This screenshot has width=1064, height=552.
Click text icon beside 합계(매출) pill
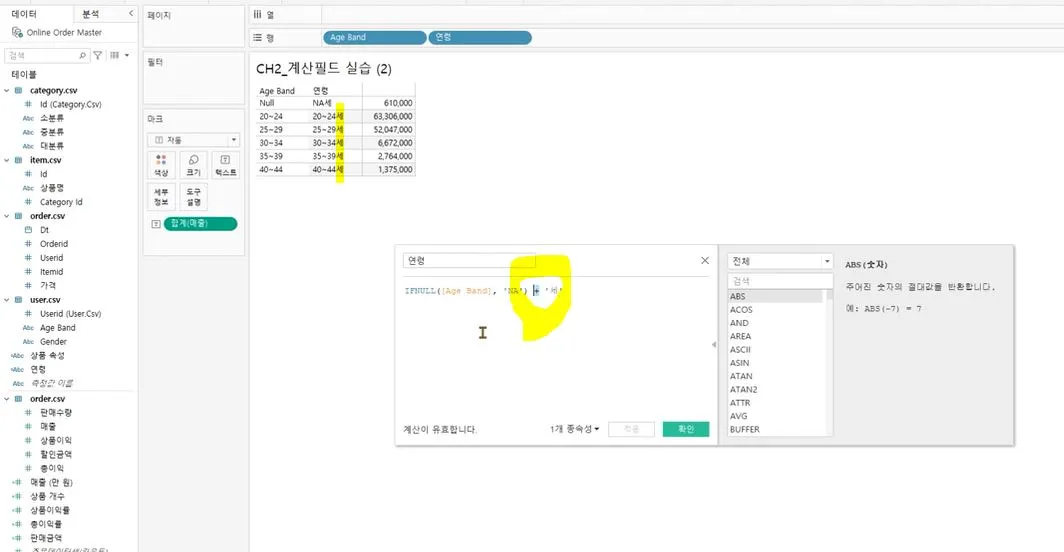click(155, 224)
